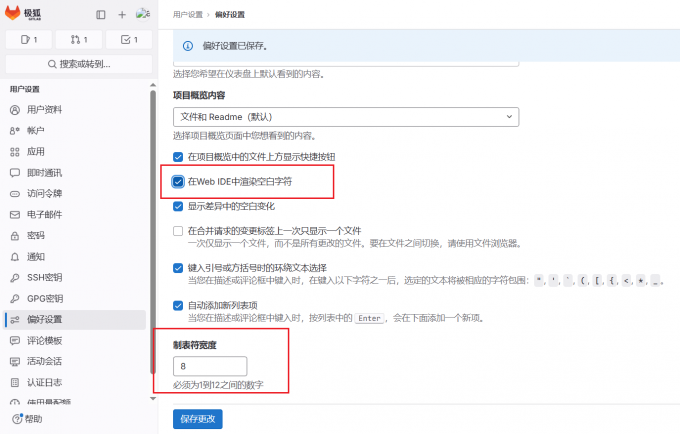Click the 活动会话 monitor icon
Image resolution: width=680 pixels, height=434 pixels.
coord(15,362)
